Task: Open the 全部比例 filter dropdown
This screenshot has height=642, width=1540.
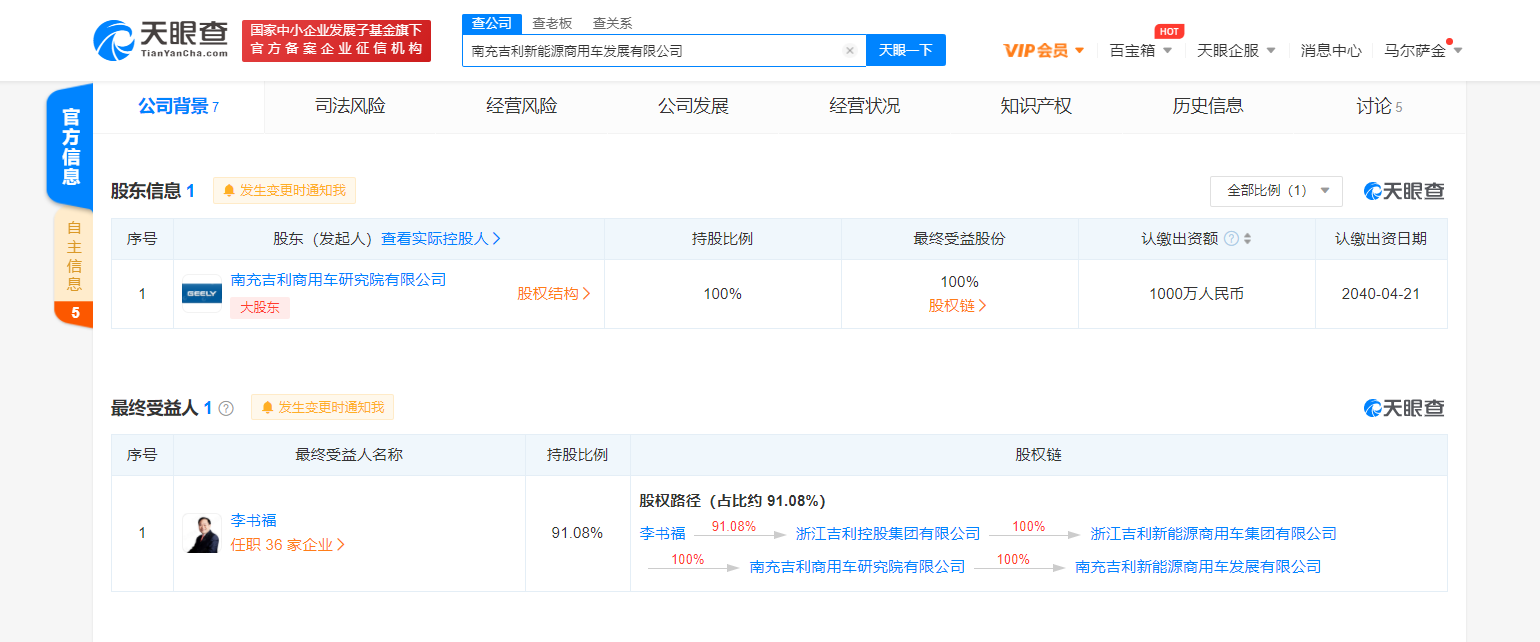Action: [x=1275, y=190]
